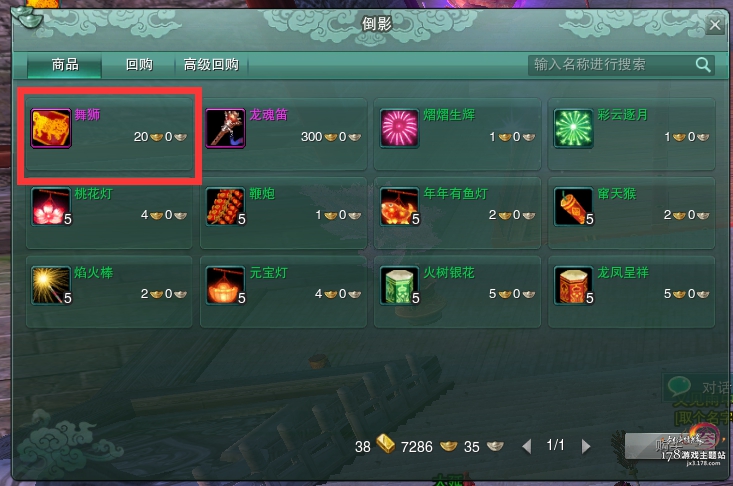
Task: Click the 元宝灯 ingot lantern icon
Action: 225,286
